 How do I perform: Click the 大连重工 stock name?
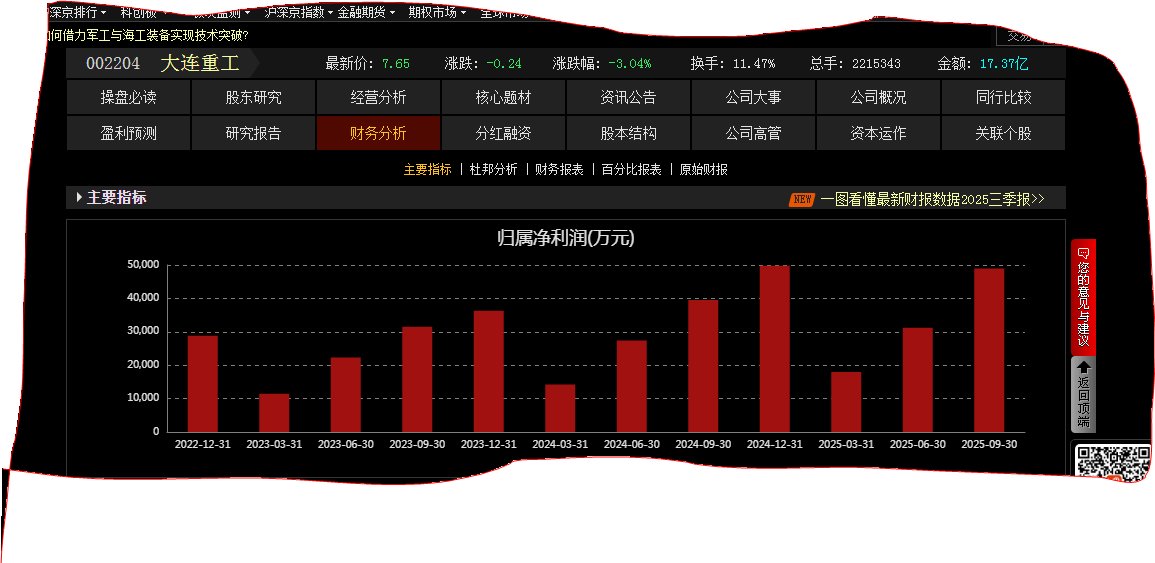pyautogui.click(x=200, y=63)
